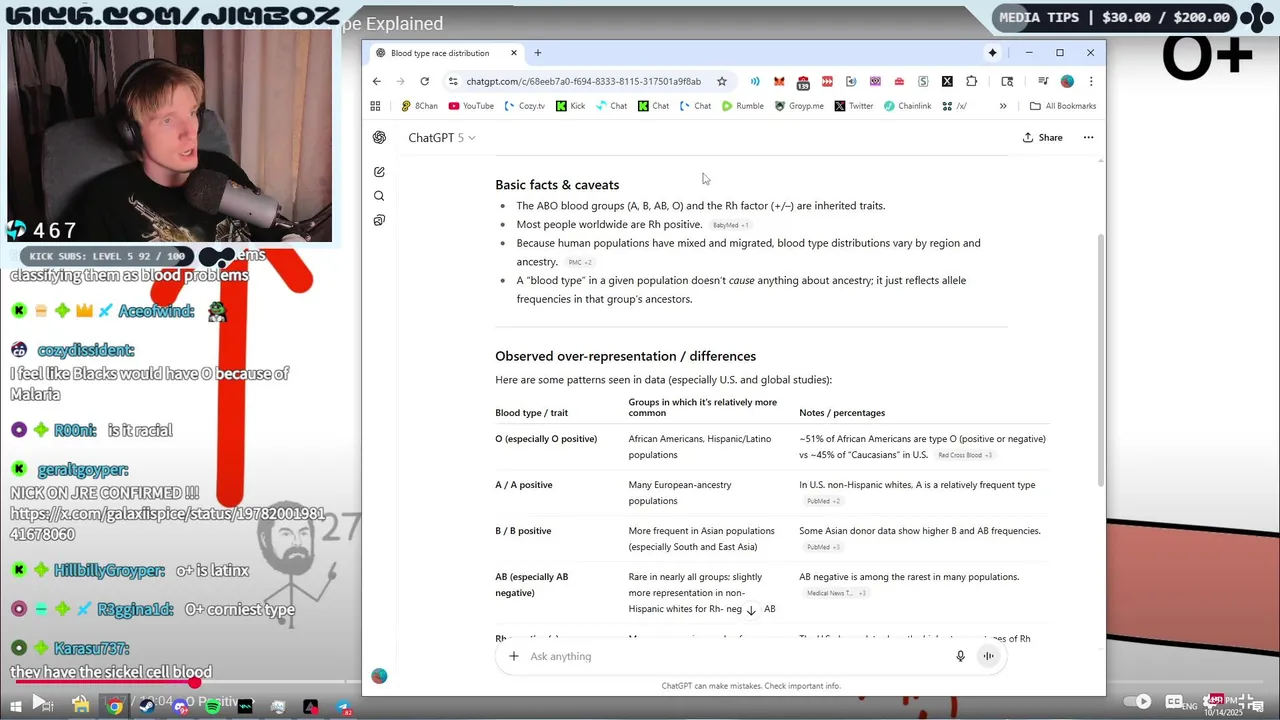Open the Gemini sparkle button in the title bar
Image resolution: width=1280 pixels, height=720 pixels.
992,53
